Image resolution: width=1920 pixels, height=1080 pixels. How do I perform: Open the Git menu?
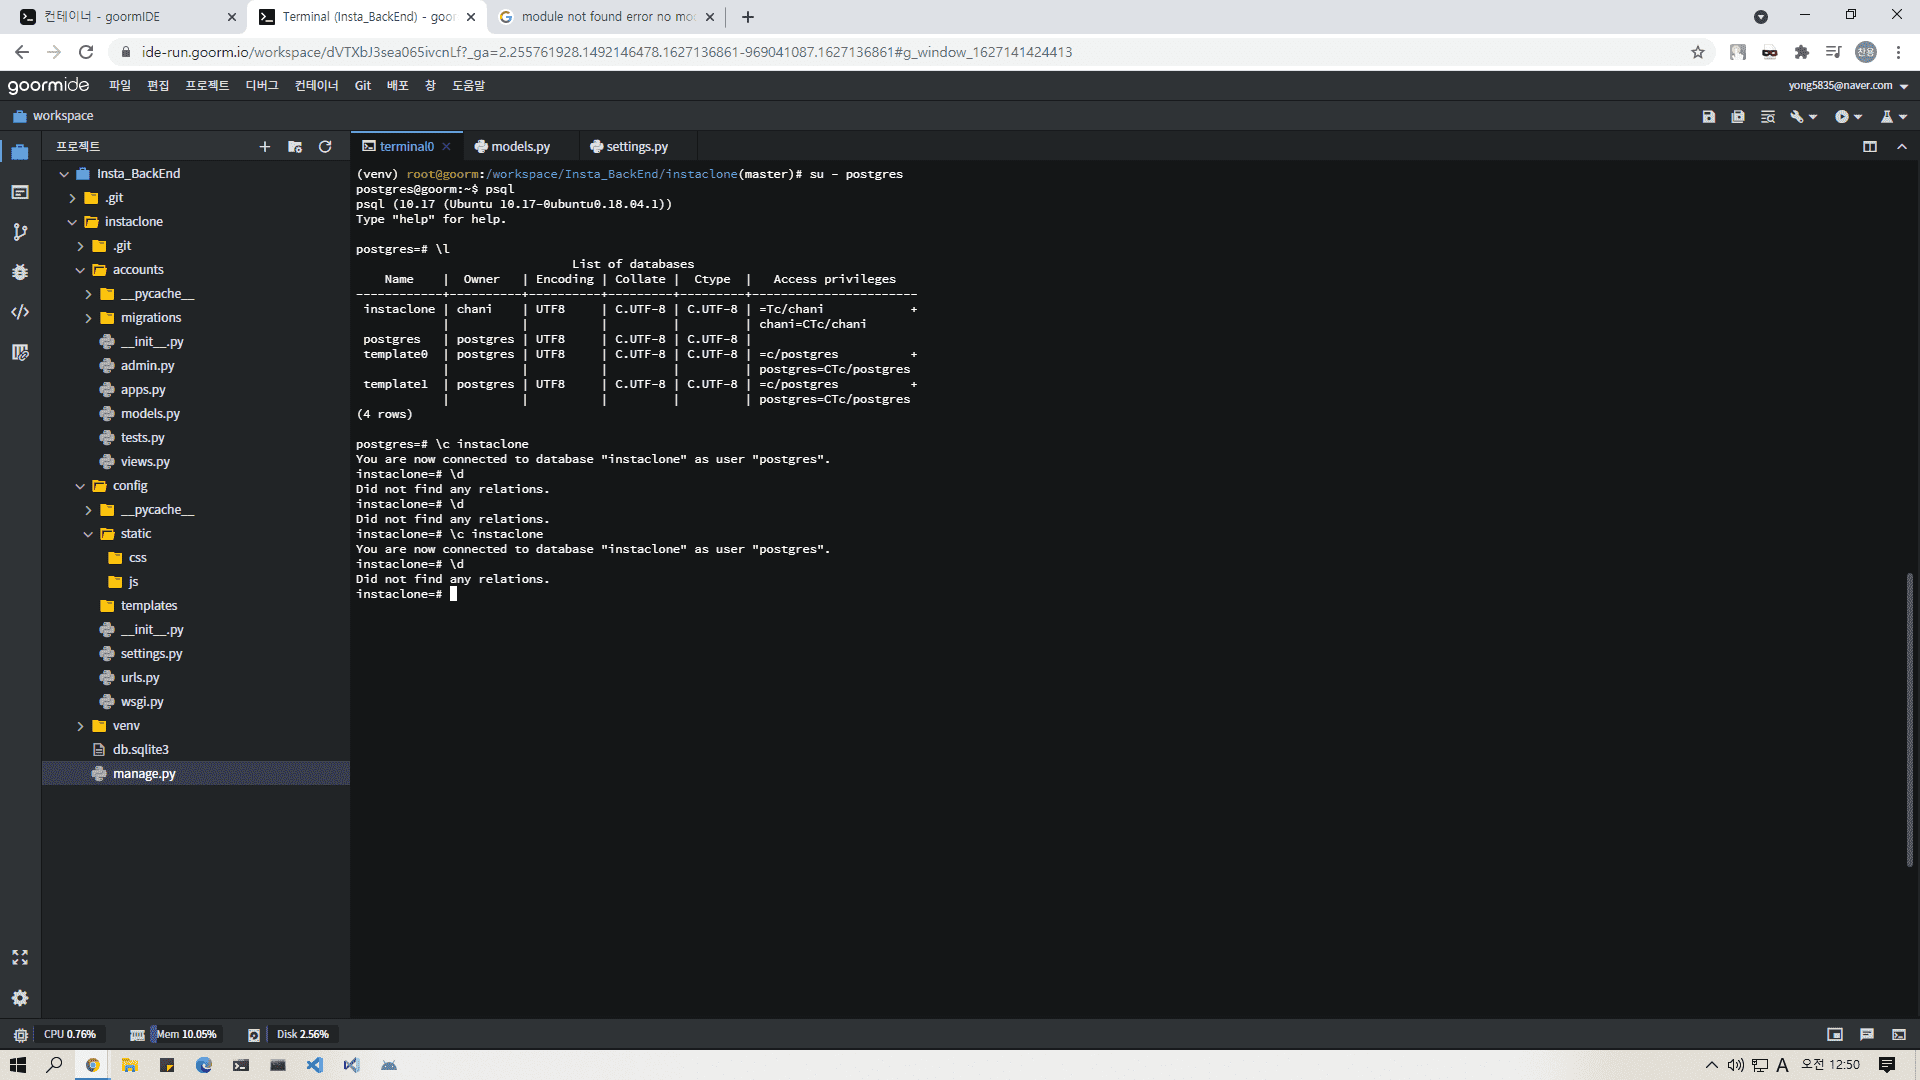[x=362, y=86]
